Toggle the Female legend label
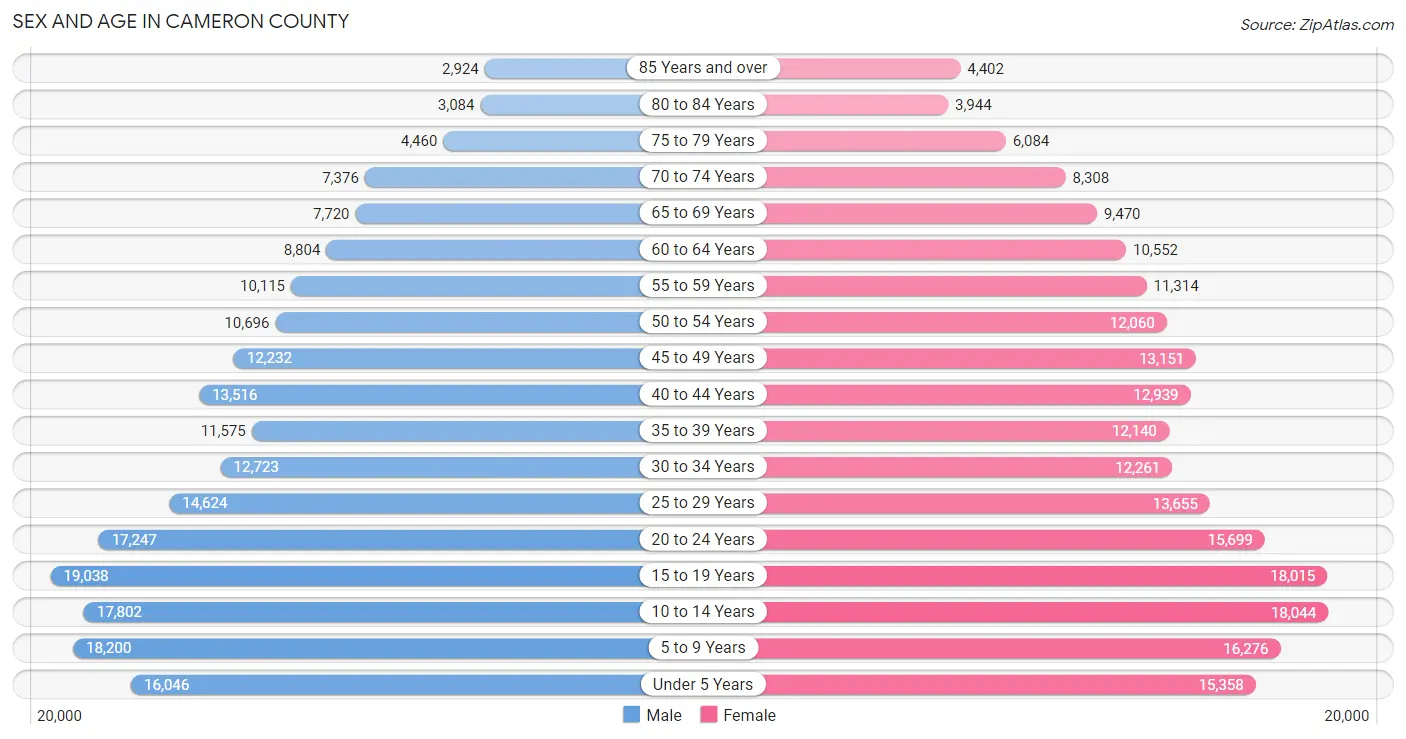1406x739 pixels. pyautogui.click(x=750, y=715)
